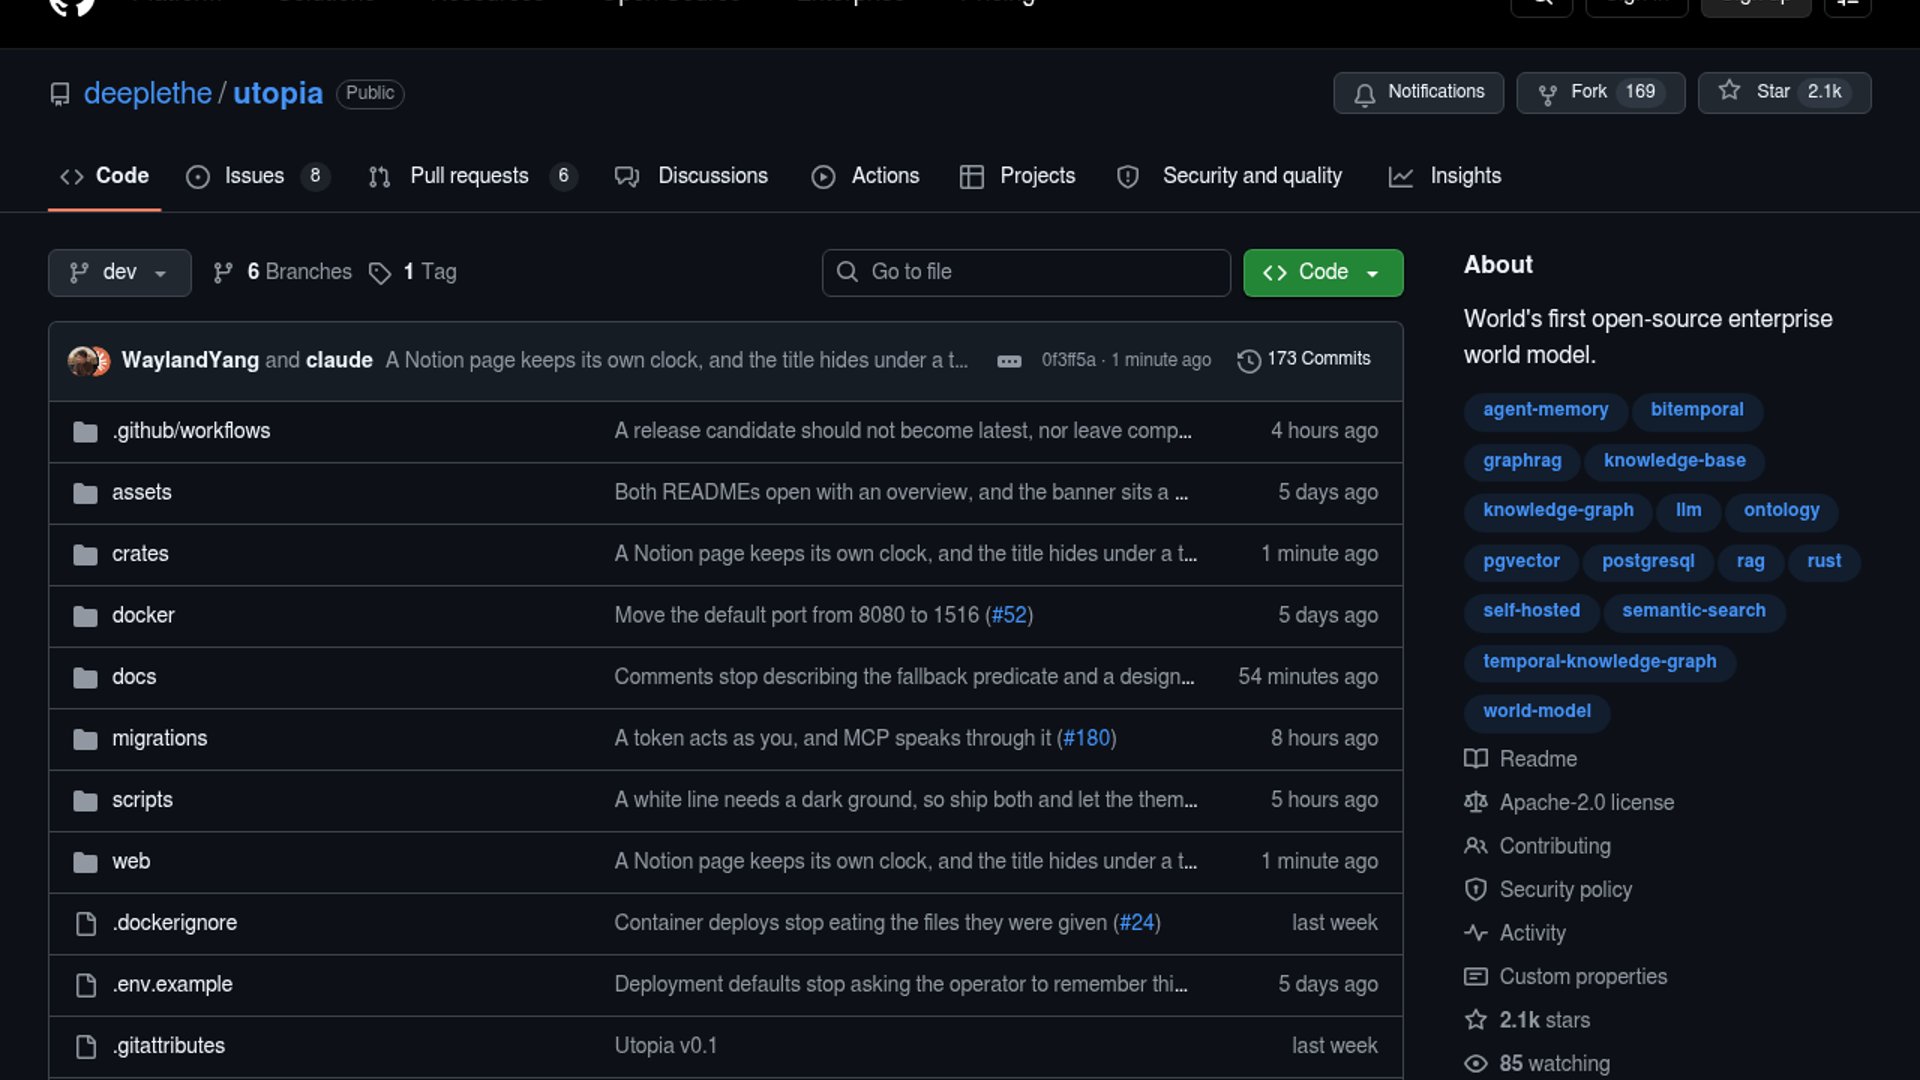The image size is (1920, 1080).
Task: Click the WaylandYang author avatar
Action: pyautogui.click(x=82, y=360)
